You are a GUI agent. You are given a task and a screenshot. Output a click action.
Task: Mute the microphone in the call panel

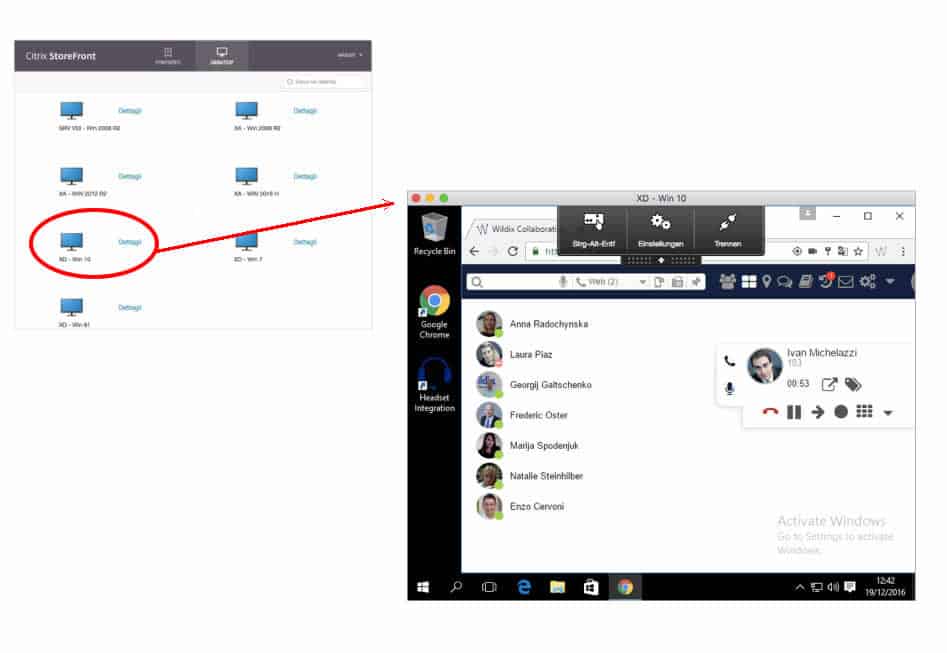tap(729, 388)
